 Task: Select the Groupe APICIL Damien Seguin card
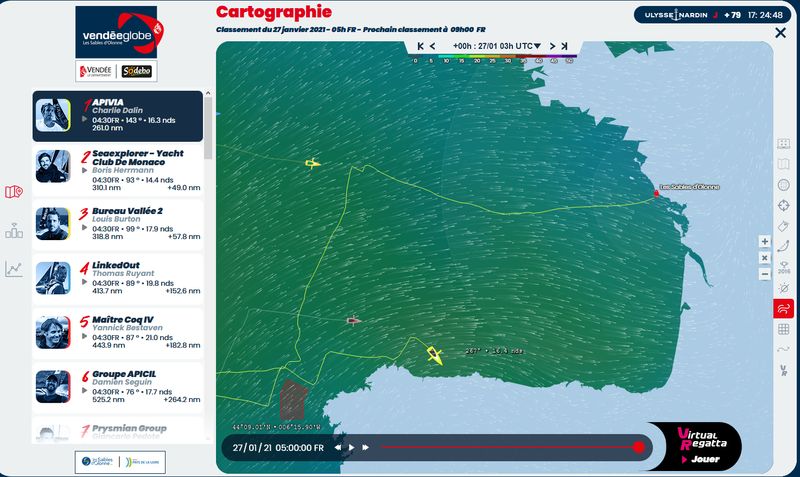(118, 388)
